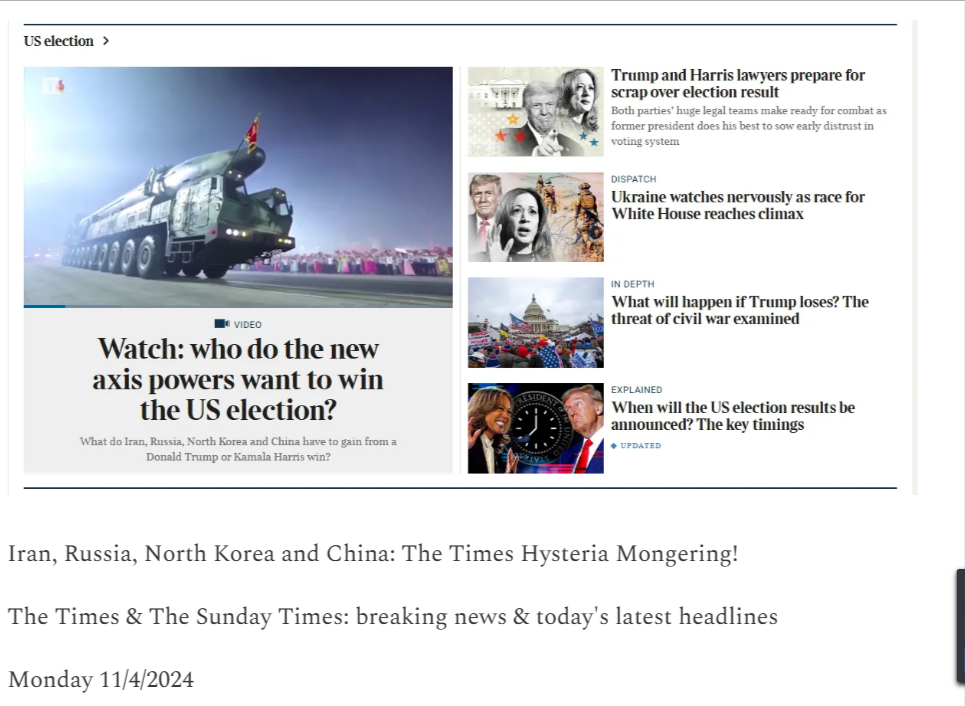Open the US election section link
The image size is (965, 706).
coord(58,41)
